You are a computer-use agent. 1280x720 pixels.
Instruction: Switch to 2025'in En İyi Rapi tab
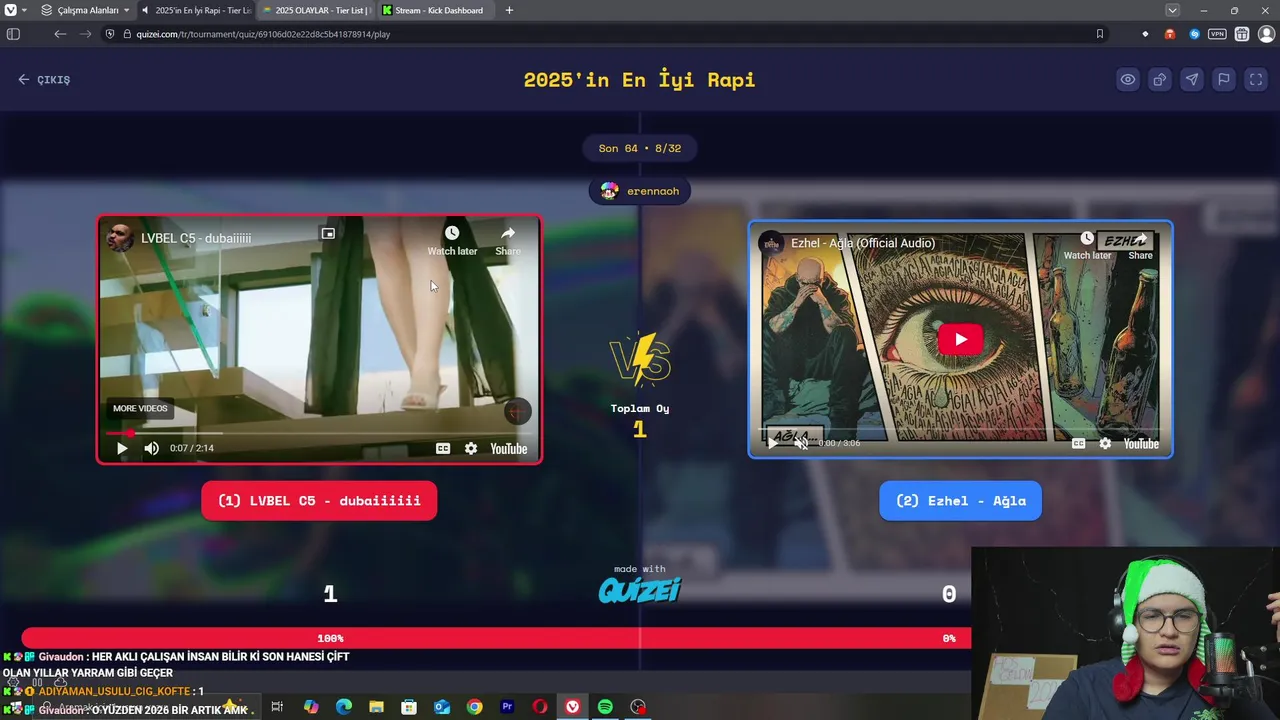point(196,10)
